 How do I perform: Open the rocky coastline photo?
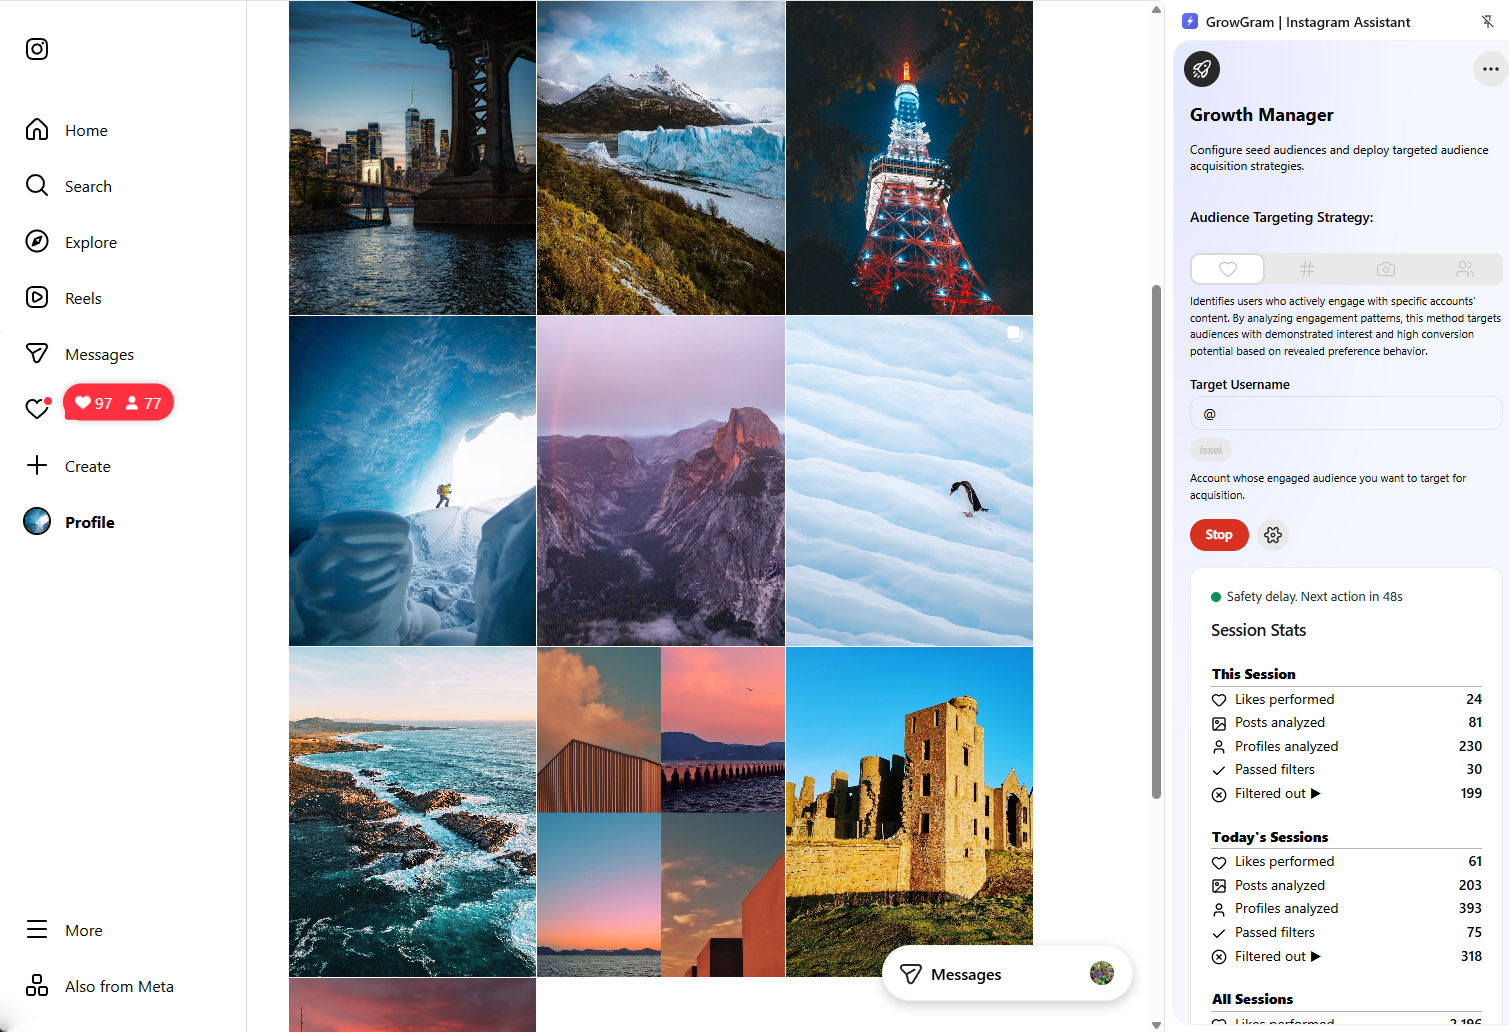click(x=412, y=812)
